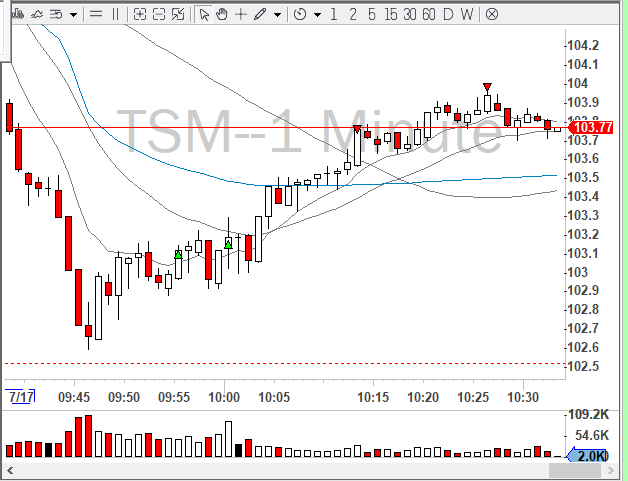Switch chart to 5 minute interval
The image size is (628, 481).
click(372, 15)
